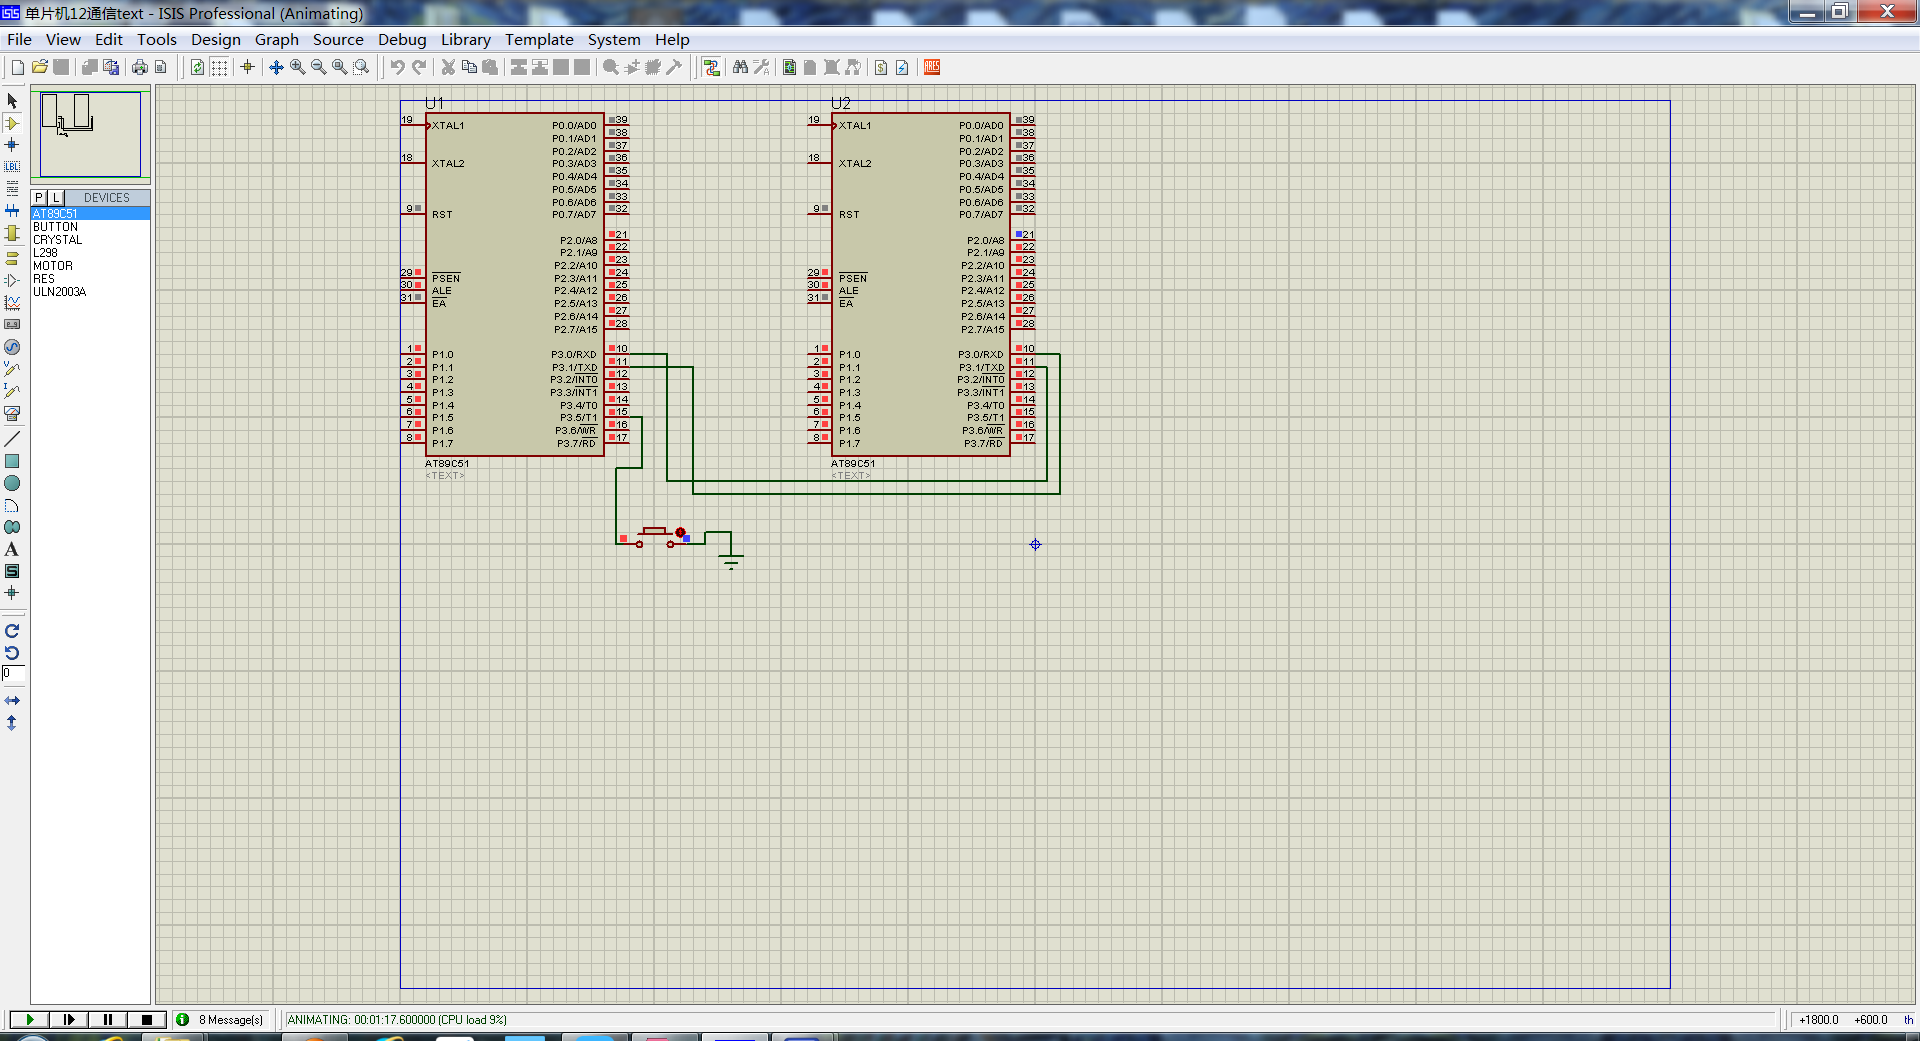Select the Text Script tool
Screen dimensions: 1920x1041
[12, 189]
